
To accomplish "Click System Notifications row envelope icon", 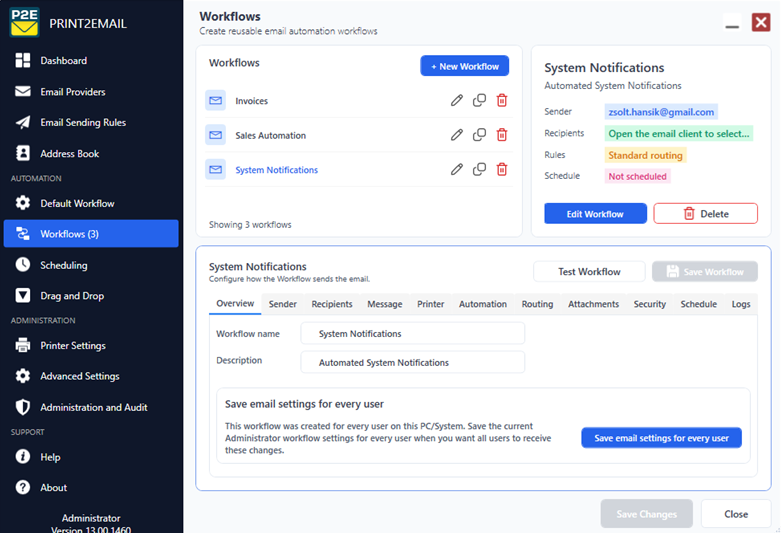I will pos(216,170).
